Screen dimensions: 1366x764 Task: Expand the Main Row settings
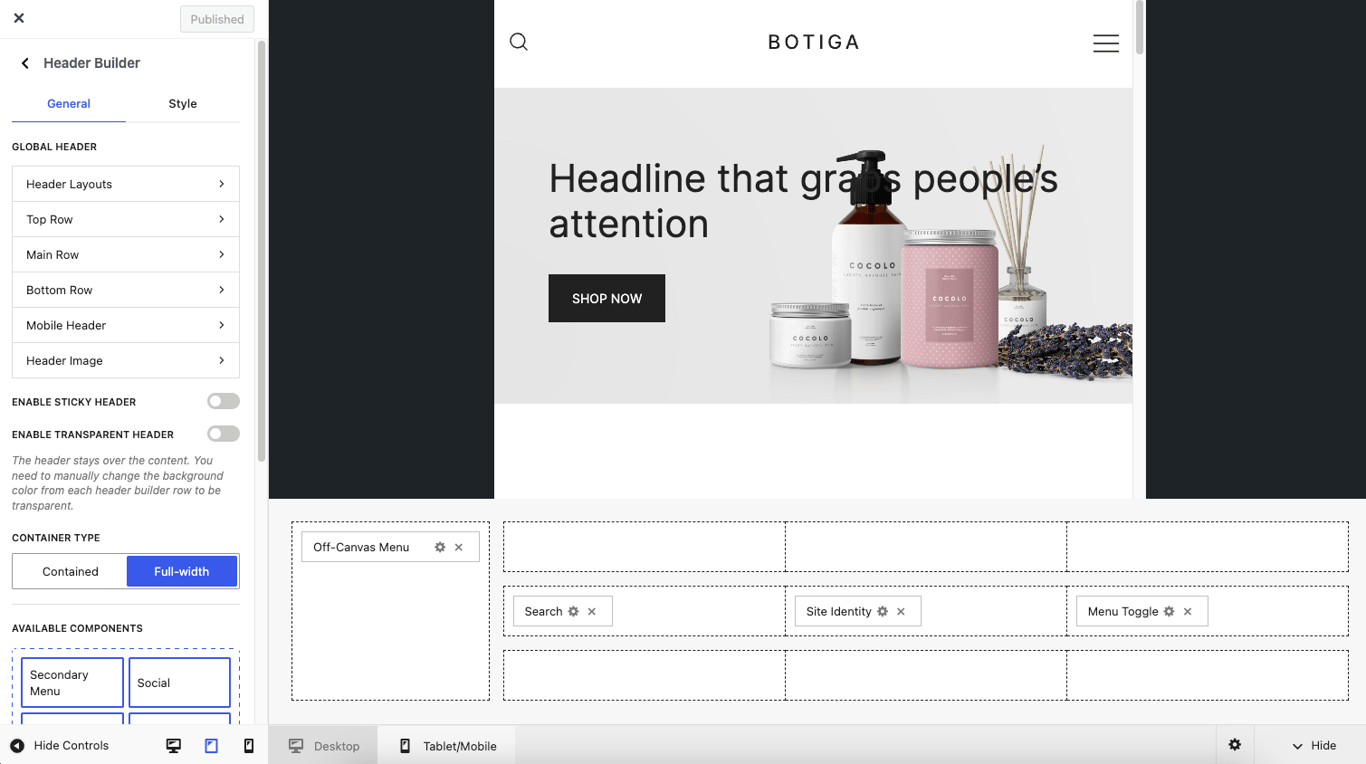click(x=125, y=254)
